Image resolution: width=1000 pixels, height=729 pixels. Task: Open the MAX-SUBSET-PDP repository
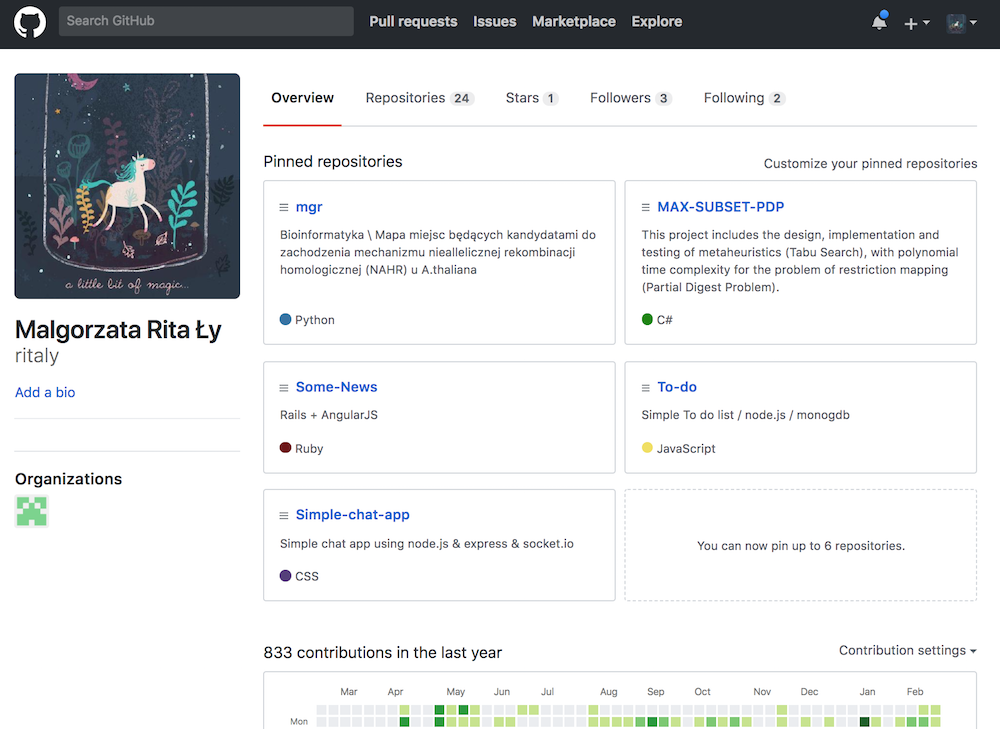point(721,207)
